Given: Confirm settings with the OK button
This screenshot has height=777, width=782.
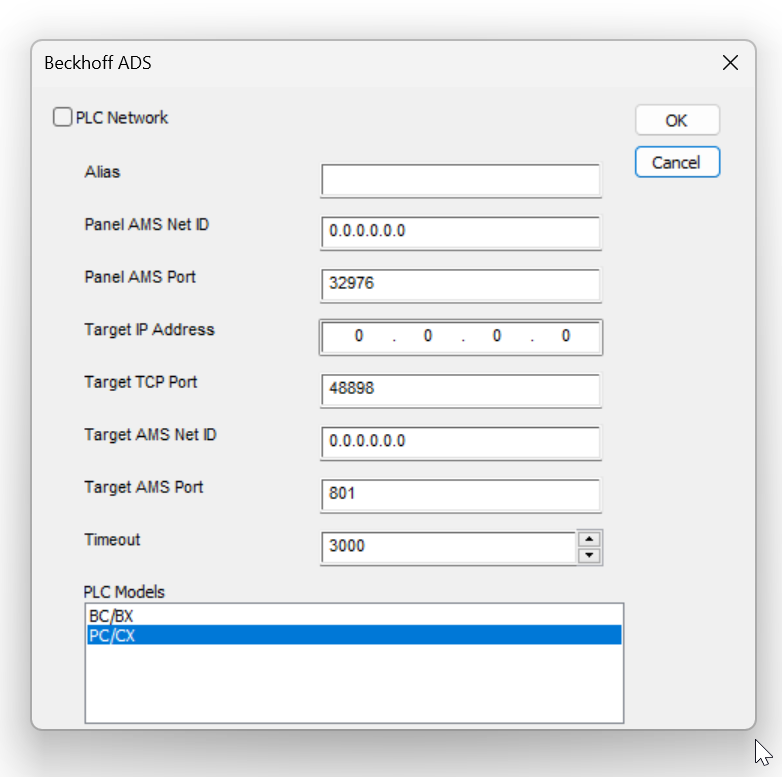Looking at the screenshot, I should coord(677,120).
